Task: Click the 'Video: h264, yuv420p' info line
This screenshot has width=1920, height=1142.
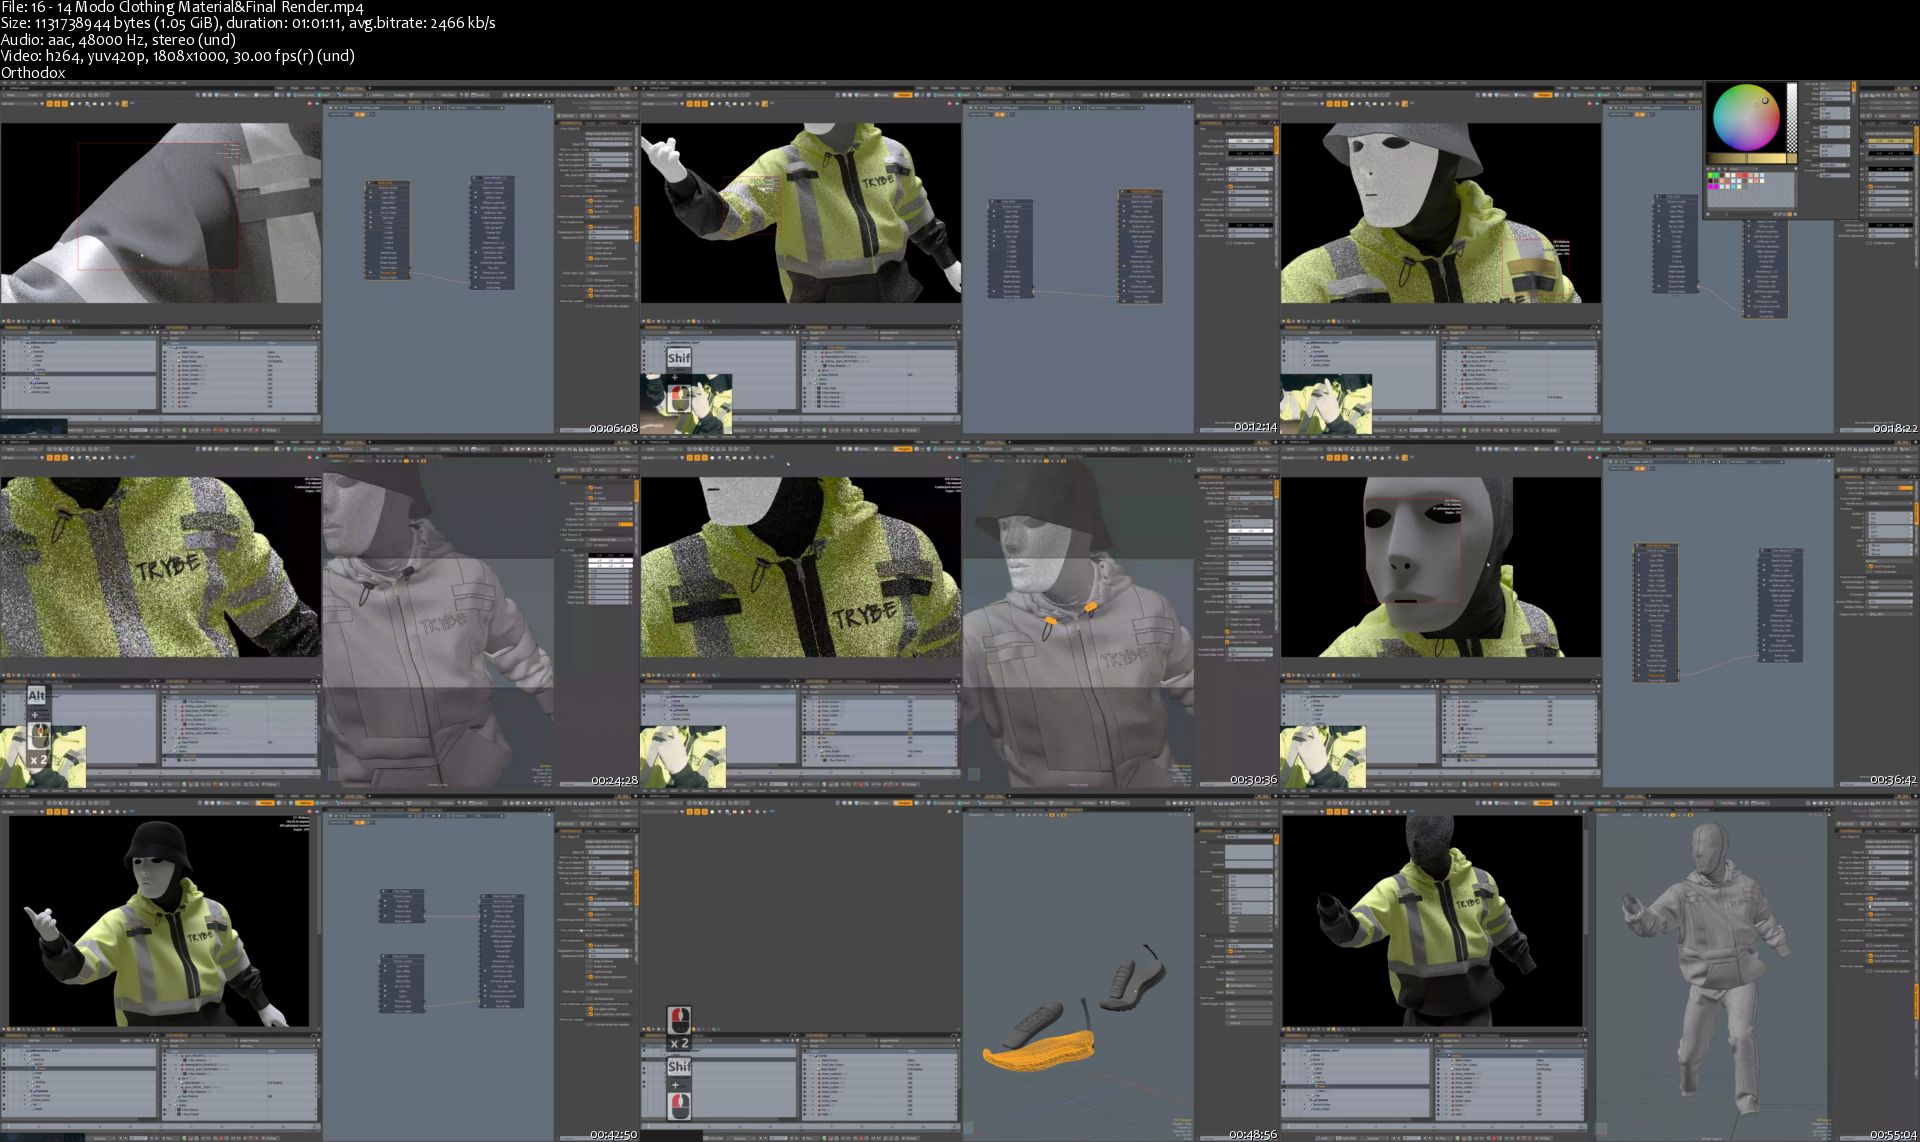Action: tap(178, 56)
